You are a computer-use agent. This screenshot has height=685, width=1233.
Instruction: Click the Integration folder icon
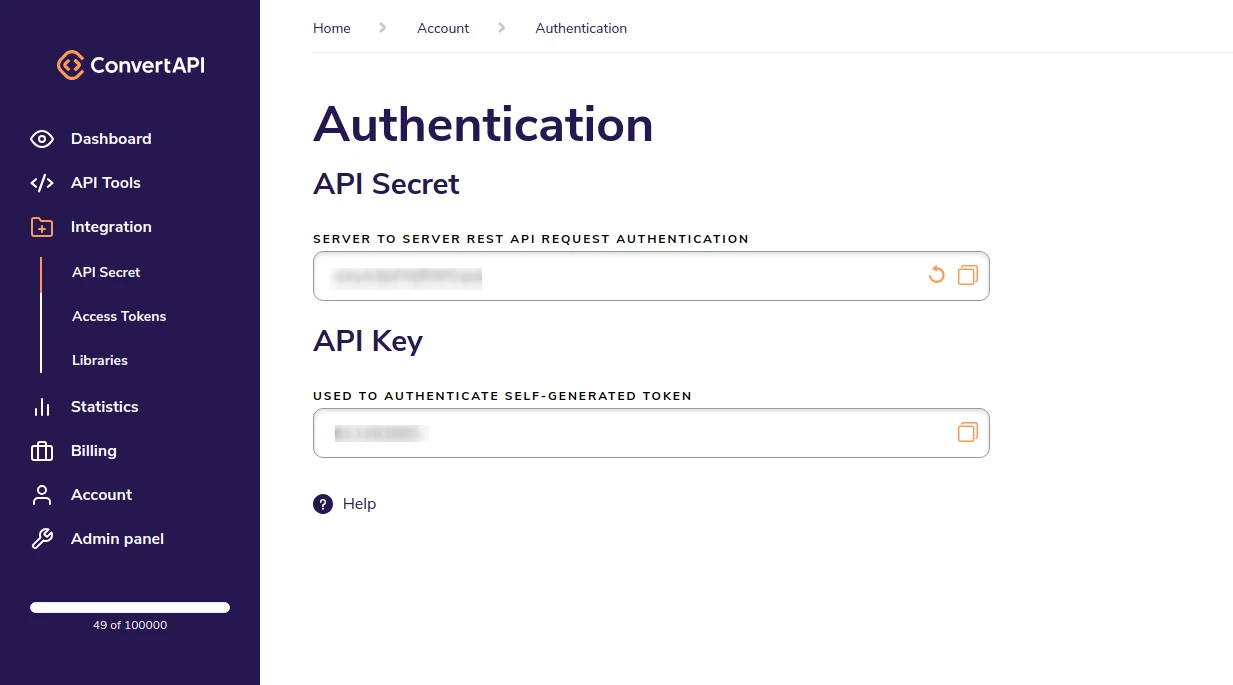(x=42, y=227)
